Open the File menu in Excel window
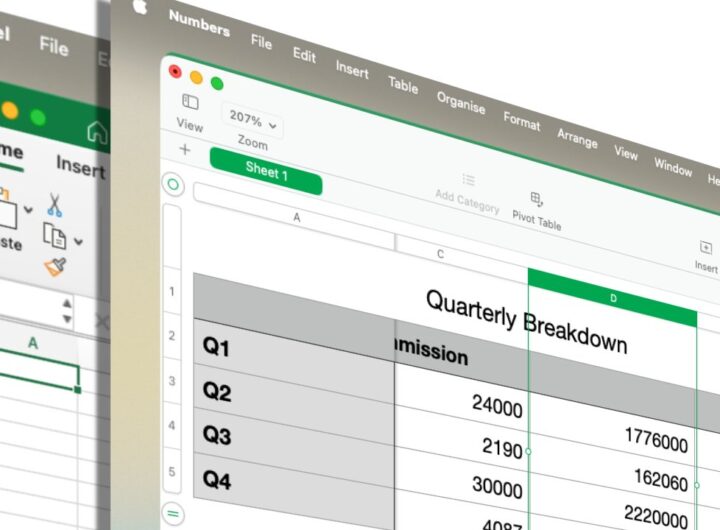The height and width of the screenshot is (530, 720). [x=54, y=46]
